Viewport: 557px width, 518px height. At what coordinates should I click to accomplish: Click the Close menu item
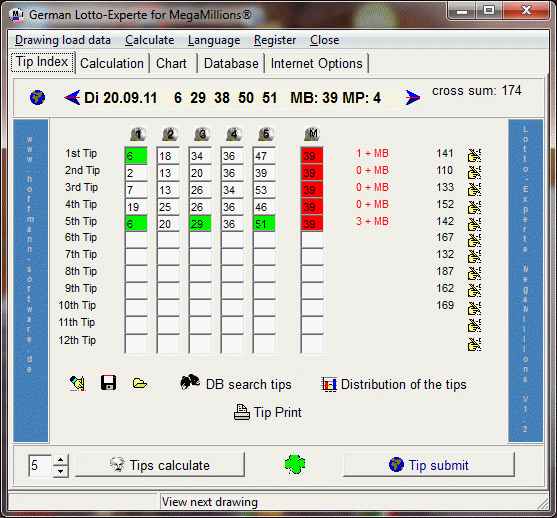324,40
